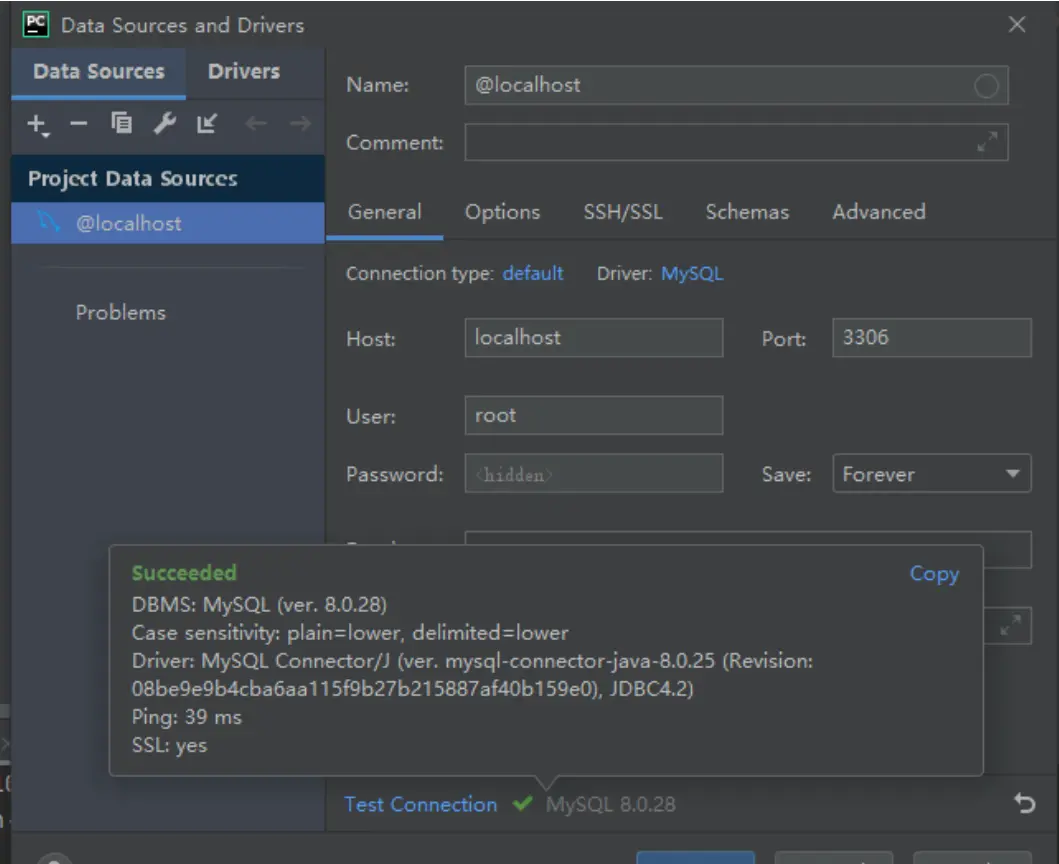Click the Succeeded status text
Image resolution: width=1059 pixels, height=864 pixels.
[184, 573]
